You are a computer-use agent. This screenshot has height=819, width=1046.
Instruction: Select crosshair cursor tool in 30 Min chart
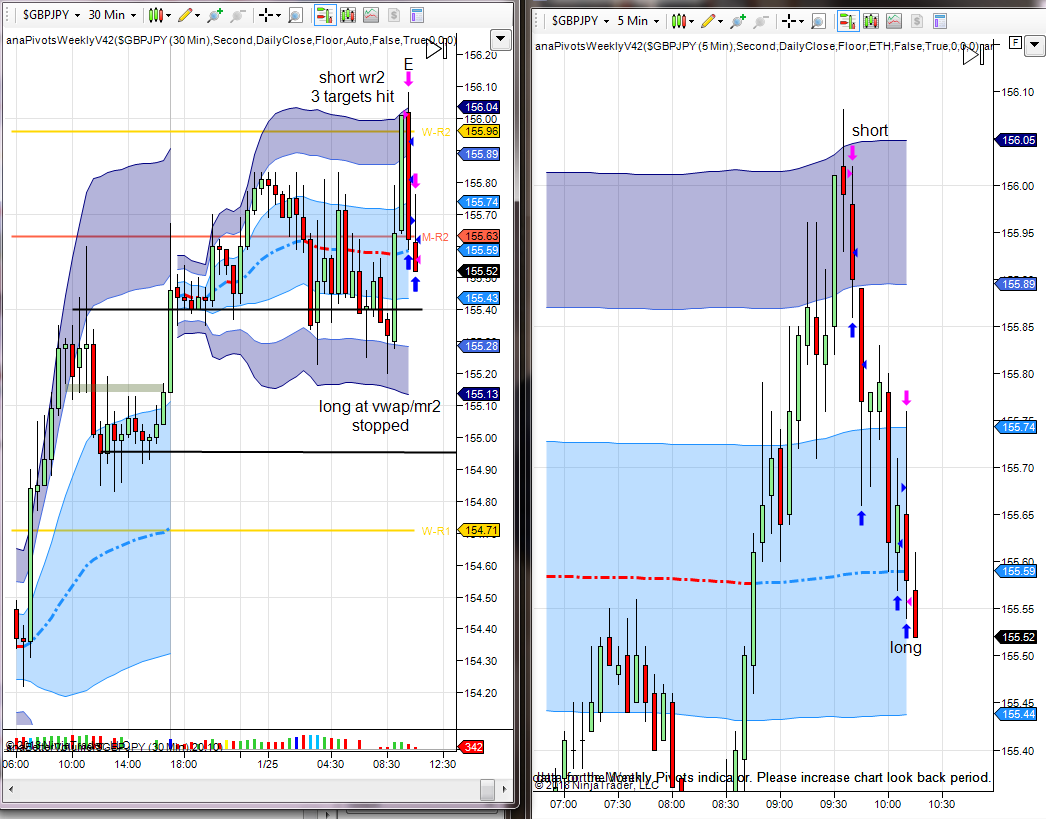266,15
